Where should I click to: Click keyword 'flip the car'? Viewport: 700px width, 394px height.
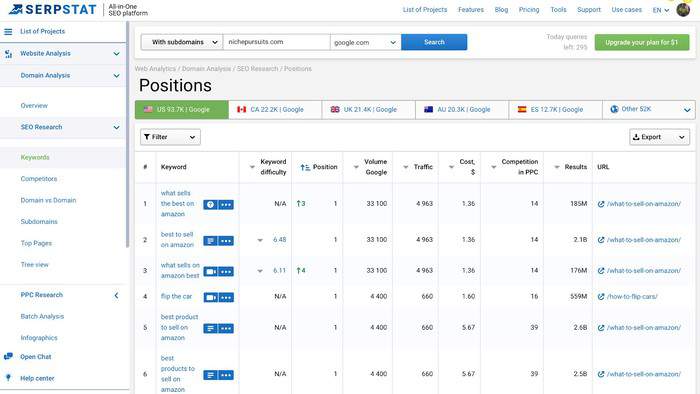pyautogui.click(x=176, y=297)
